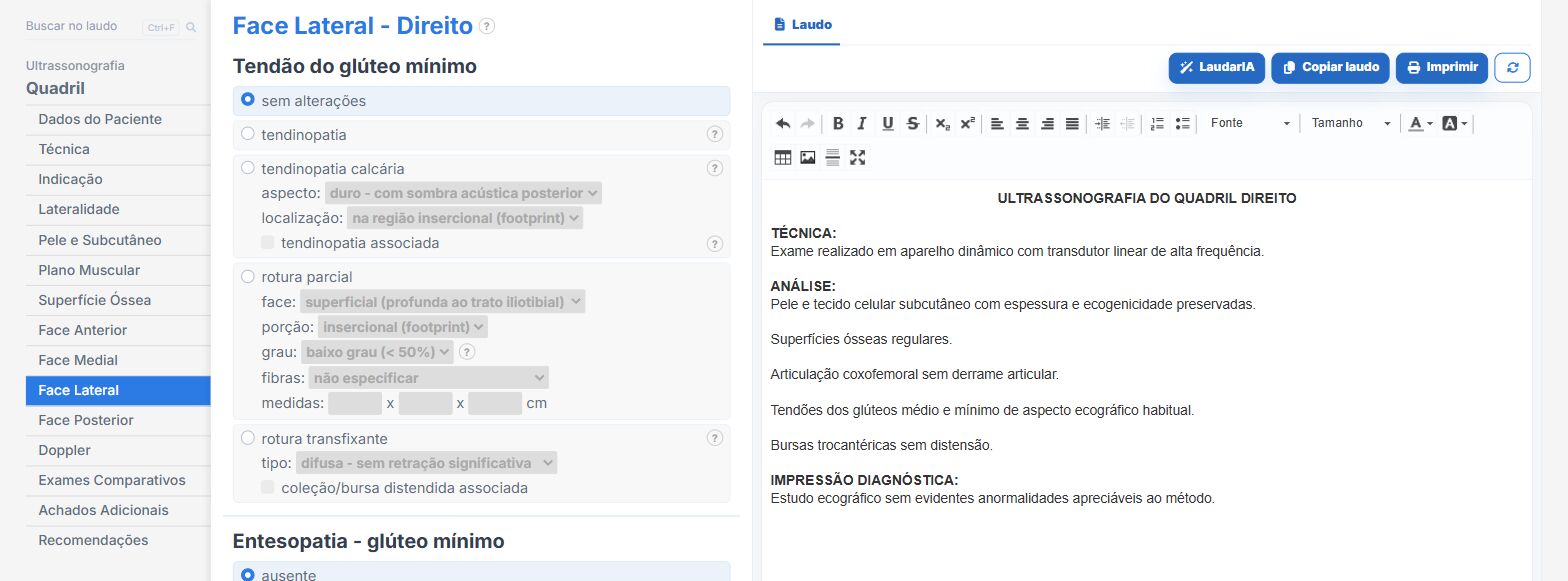Toggle italic formatting in the editor toolbar
The width and height of the screenshot is (1568, 581).
[862, 123]
